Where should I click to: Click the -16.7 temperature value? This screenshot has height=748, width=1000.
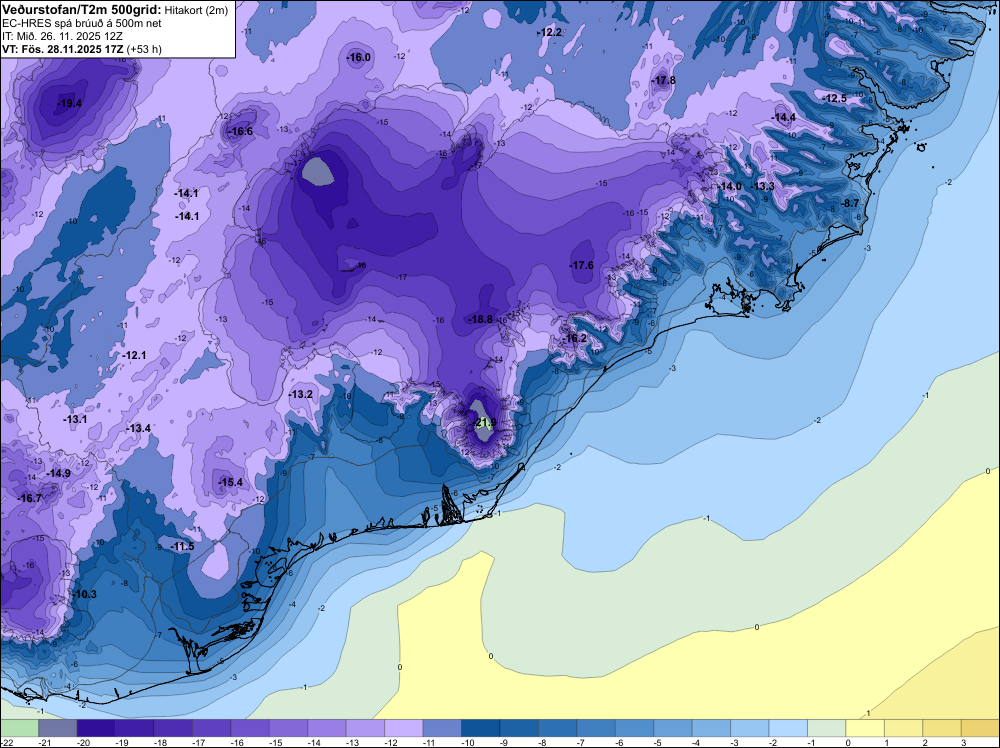pyautogui.click(x=29, y=498)
